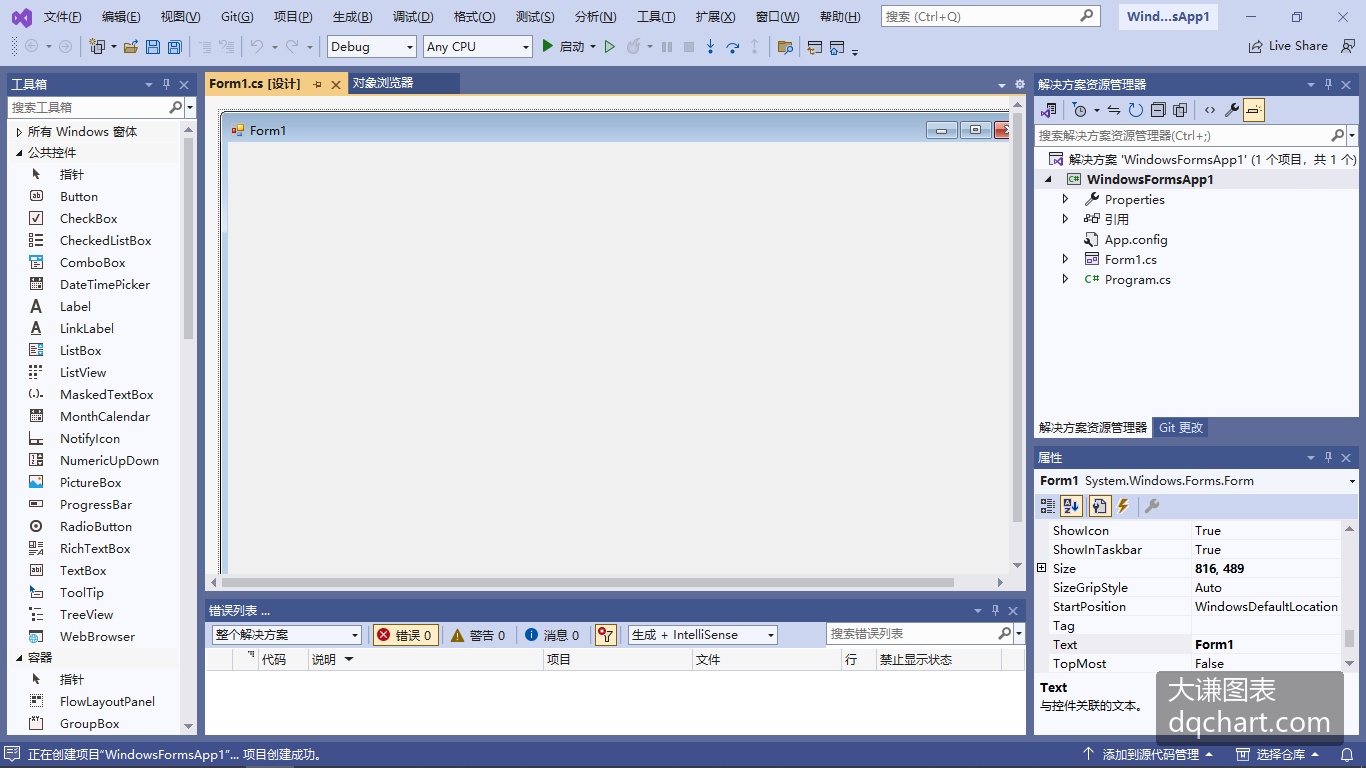Click the designer horizontal scrollbar thumb
The width and height of the screenshot is (1366, 768).
[587, 582]
